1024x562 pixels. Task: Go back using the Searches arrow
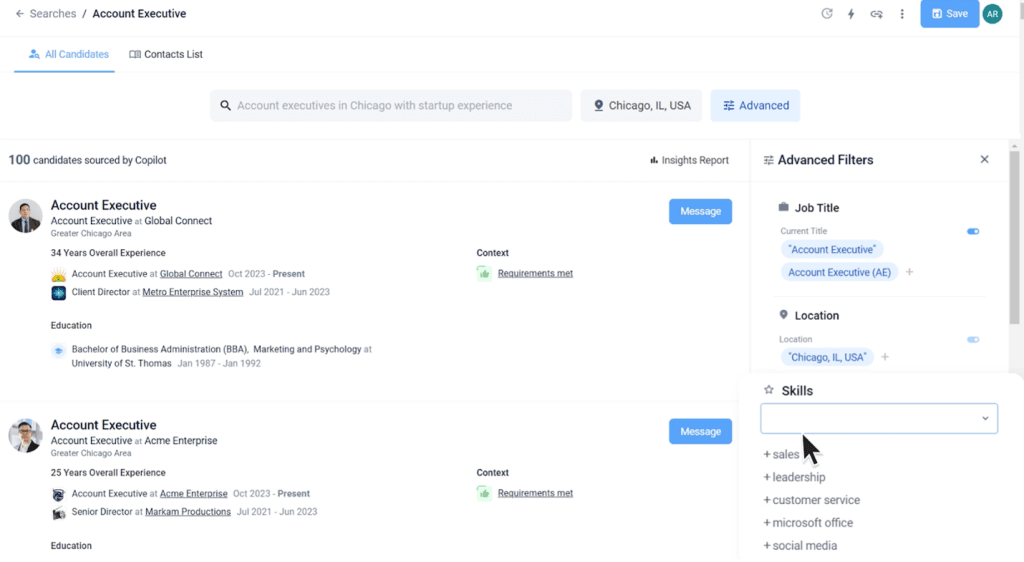(x=20, y=14)
